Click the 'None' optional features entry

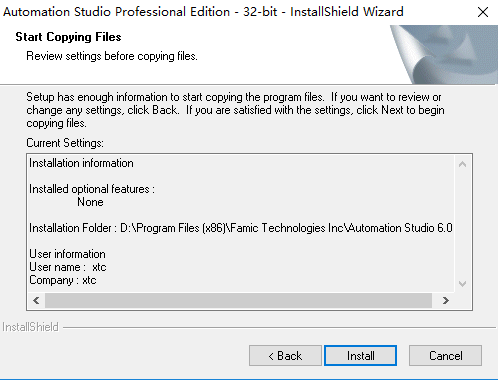tap(90, 202)
